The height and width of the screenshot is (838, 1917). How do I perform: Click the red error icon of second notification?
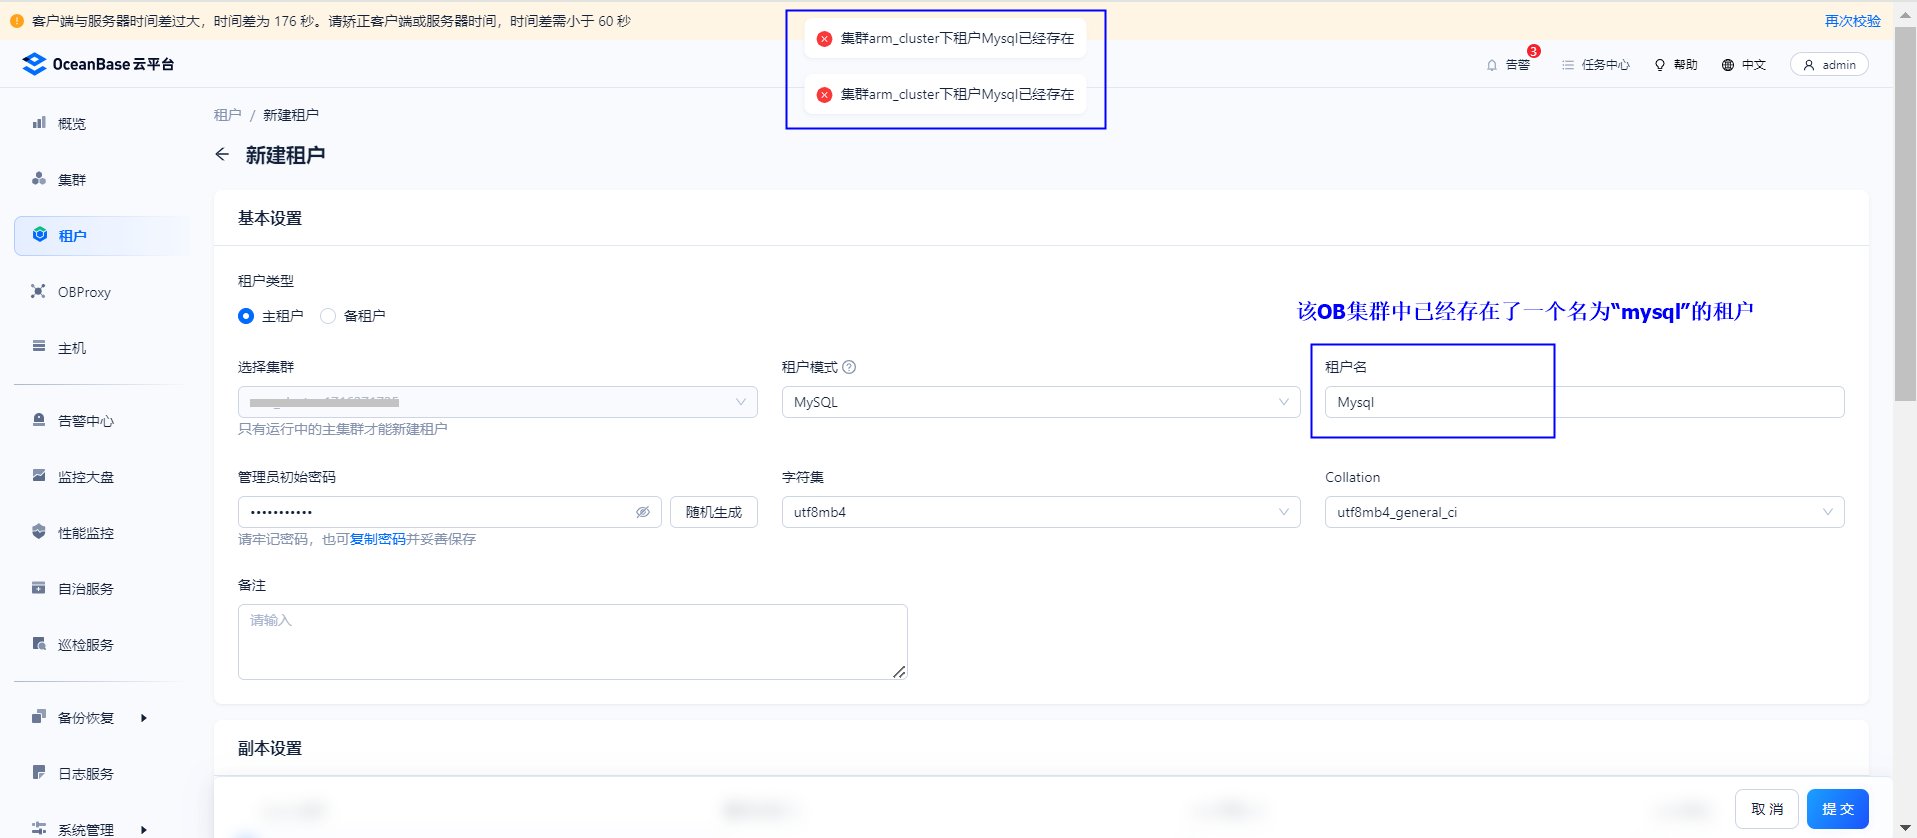pos(824,95)
